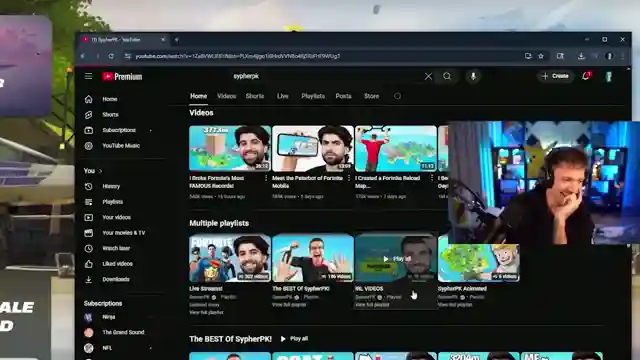The image size is (640, 360).
Task: Open Your movies & TV
Action: point(124,233)
